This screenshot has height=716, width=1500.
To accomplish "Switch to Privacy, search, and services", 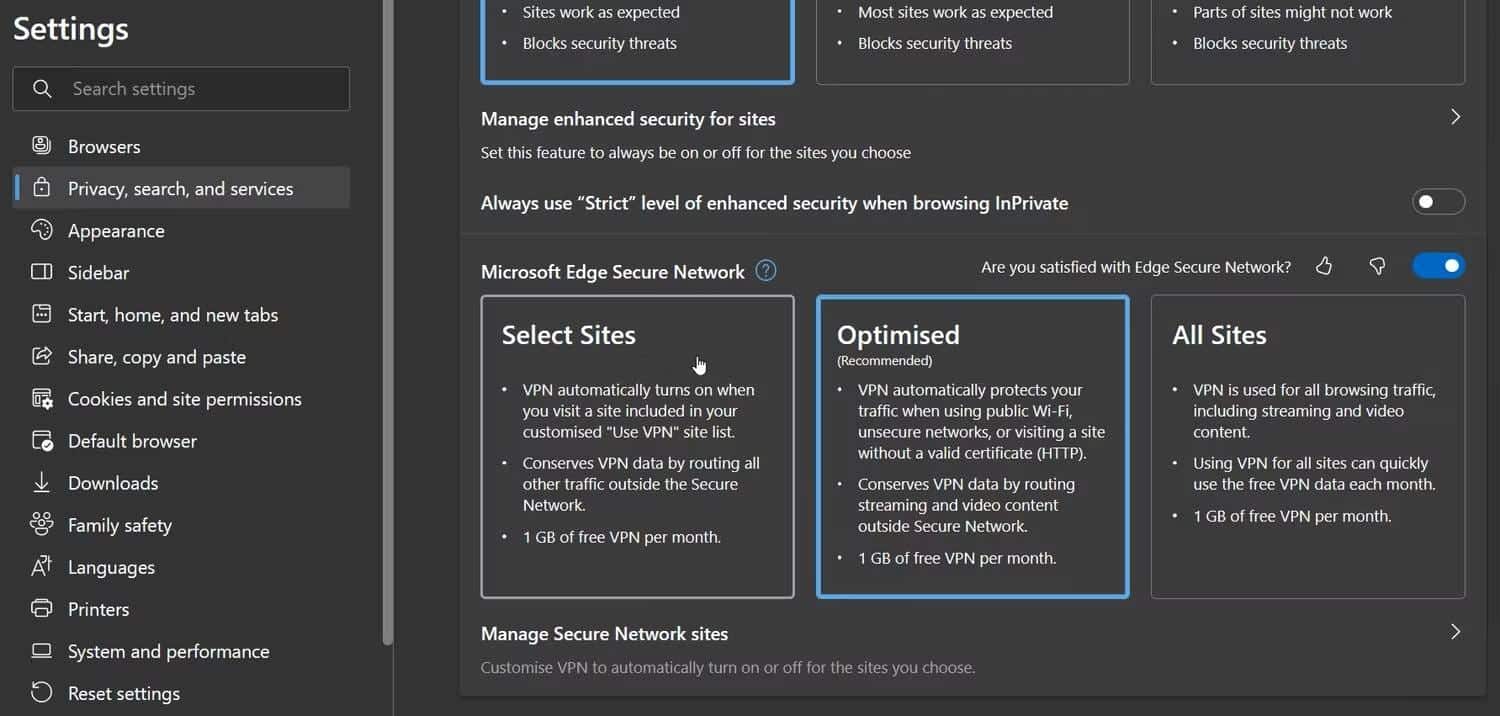I will click(180, 188).
